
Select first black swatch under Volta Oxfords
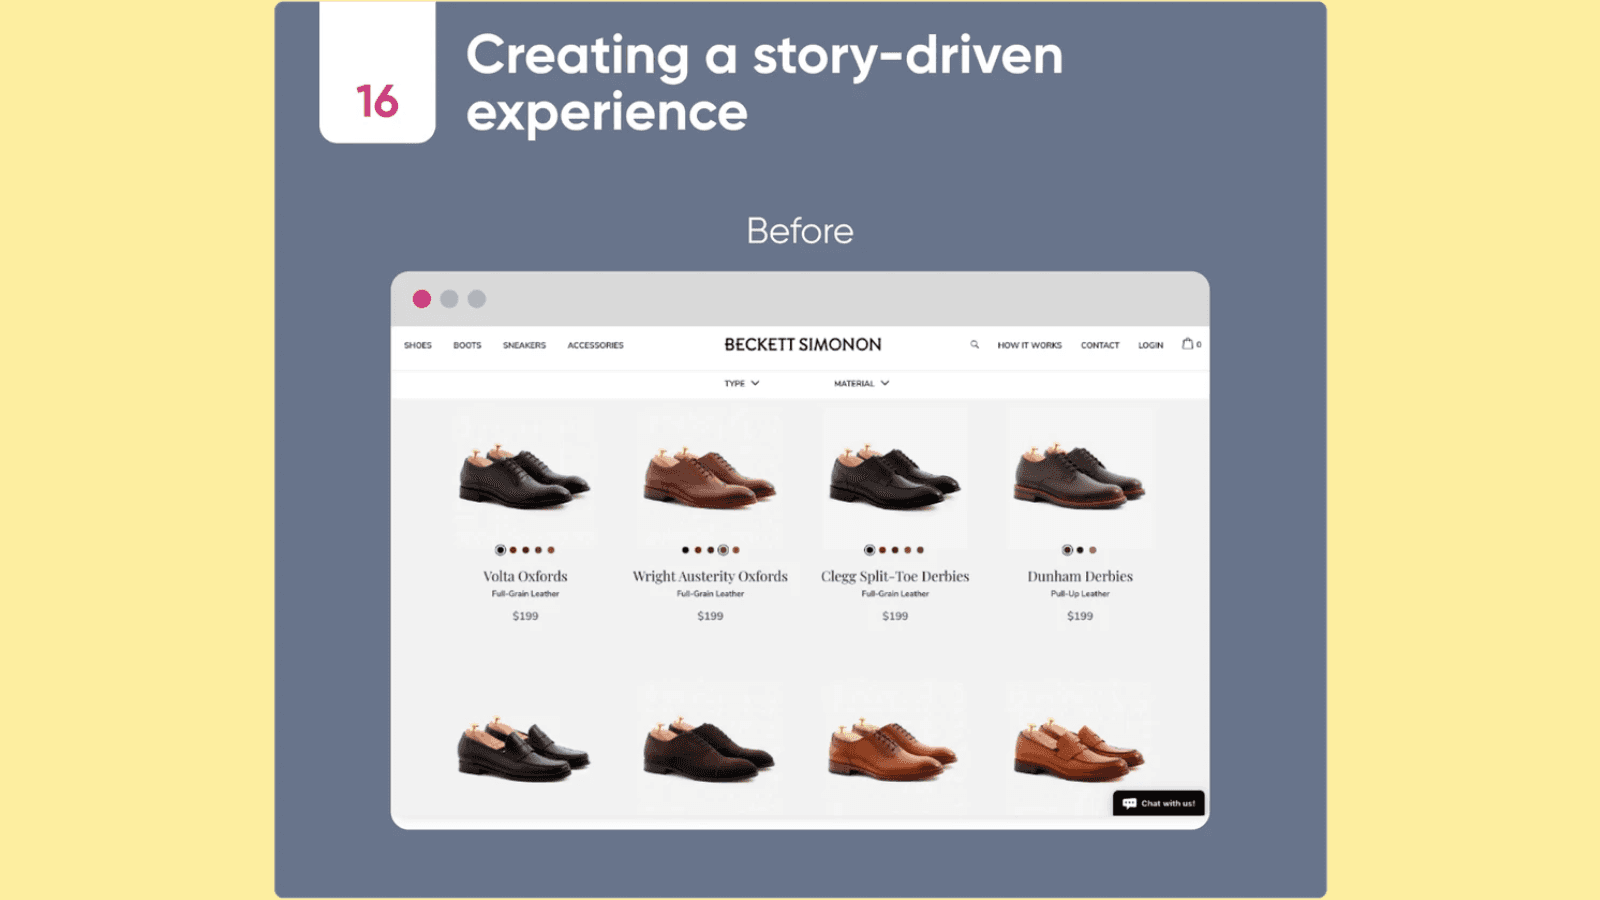coord(500,550)
